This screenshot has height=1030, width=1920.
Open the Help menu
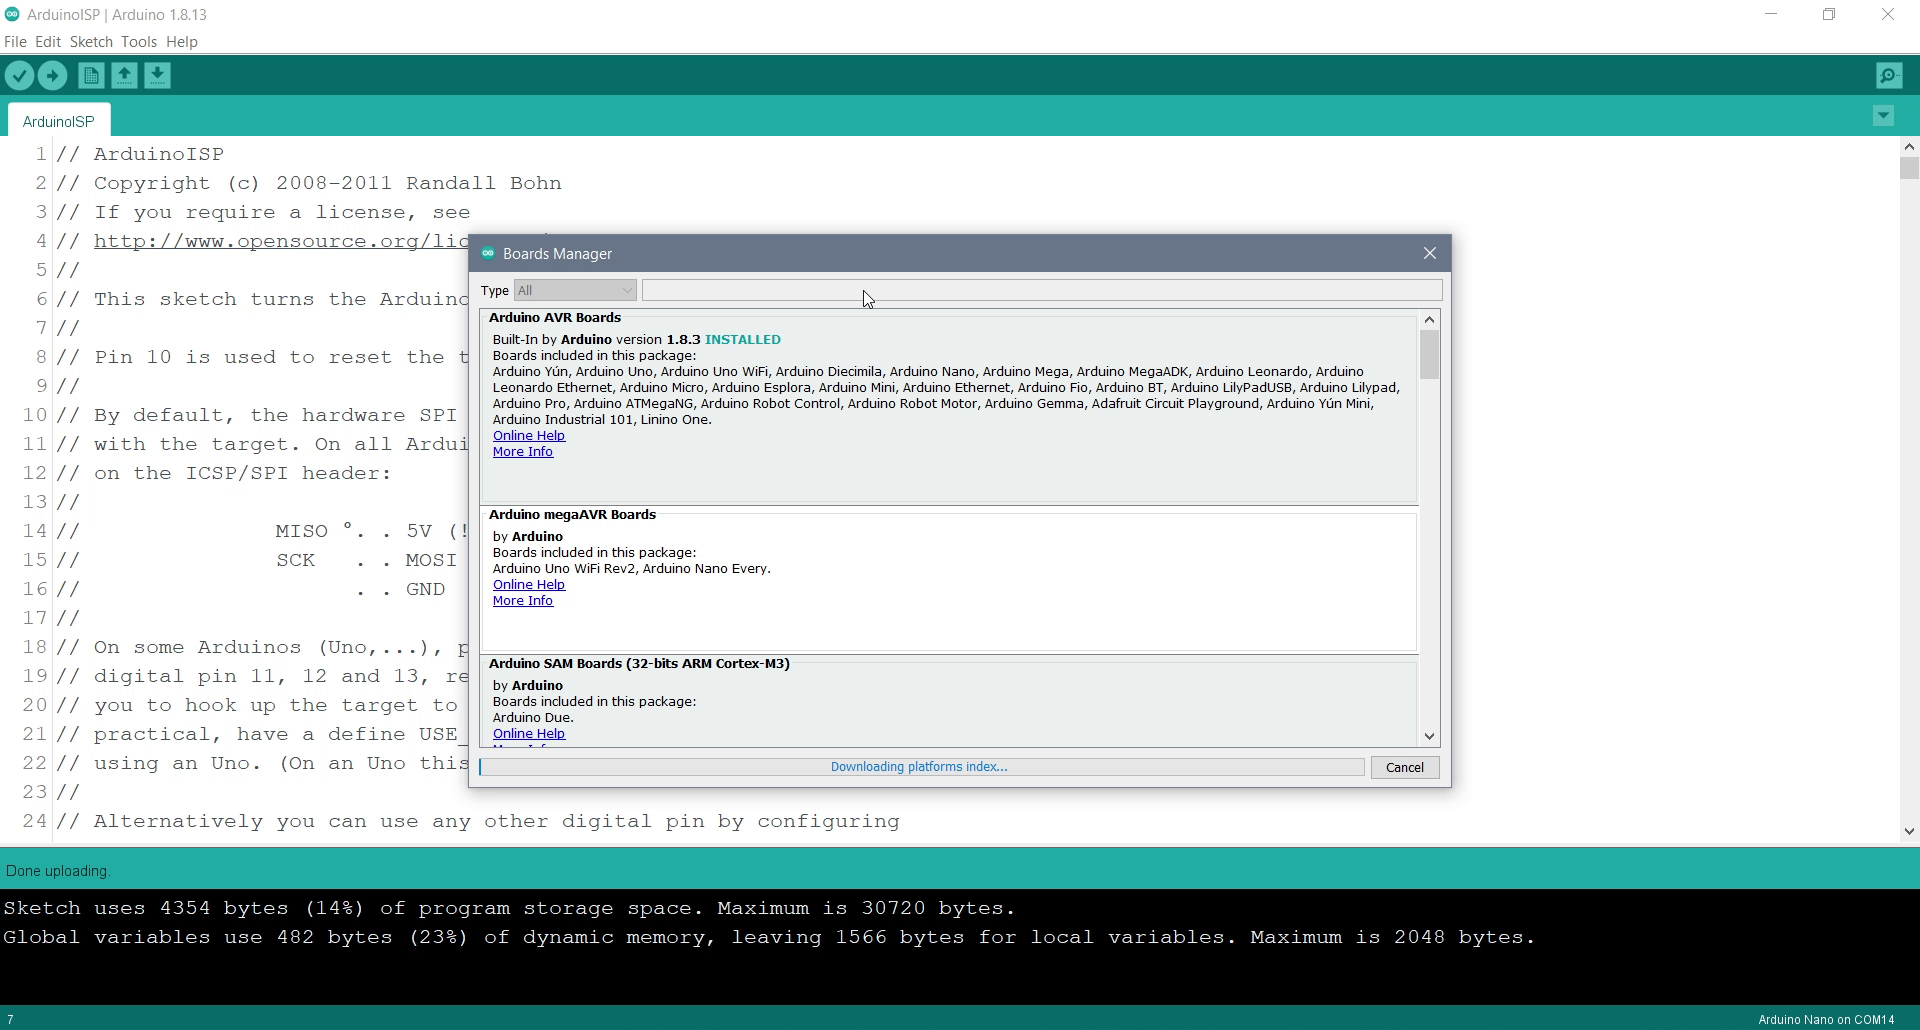pyautogui.click(x=182, y=42)
